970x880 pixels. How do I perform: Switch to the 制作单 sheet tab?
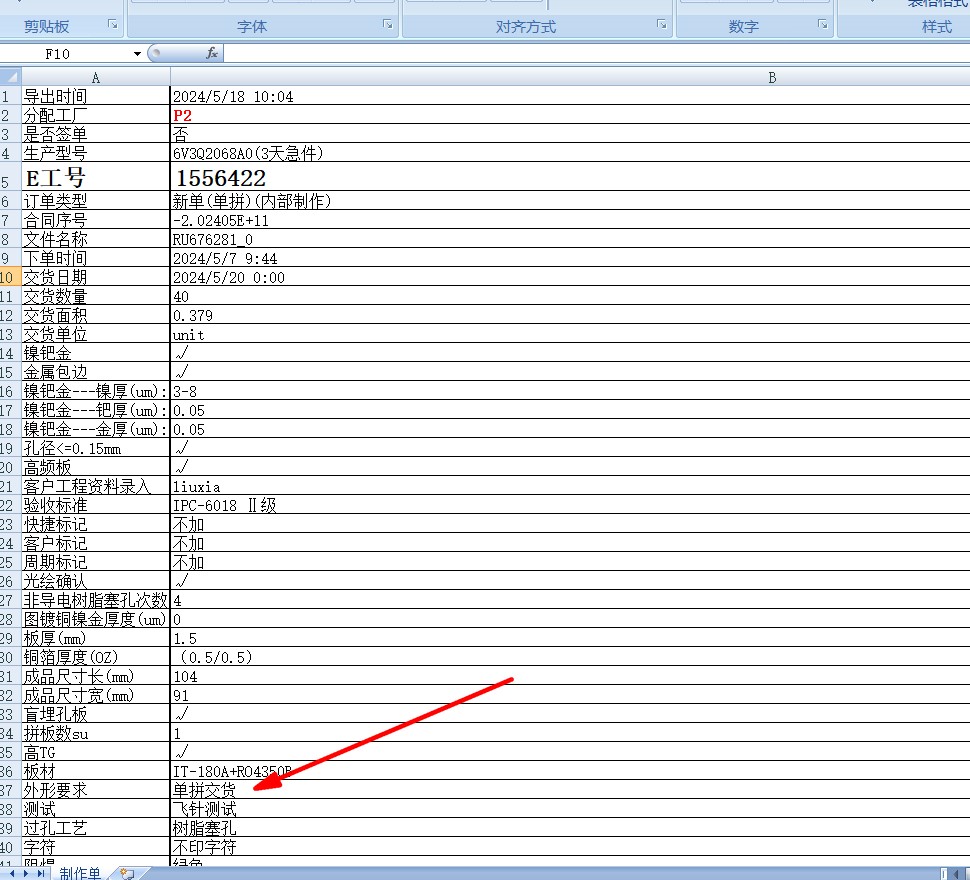tap(80, 873)
